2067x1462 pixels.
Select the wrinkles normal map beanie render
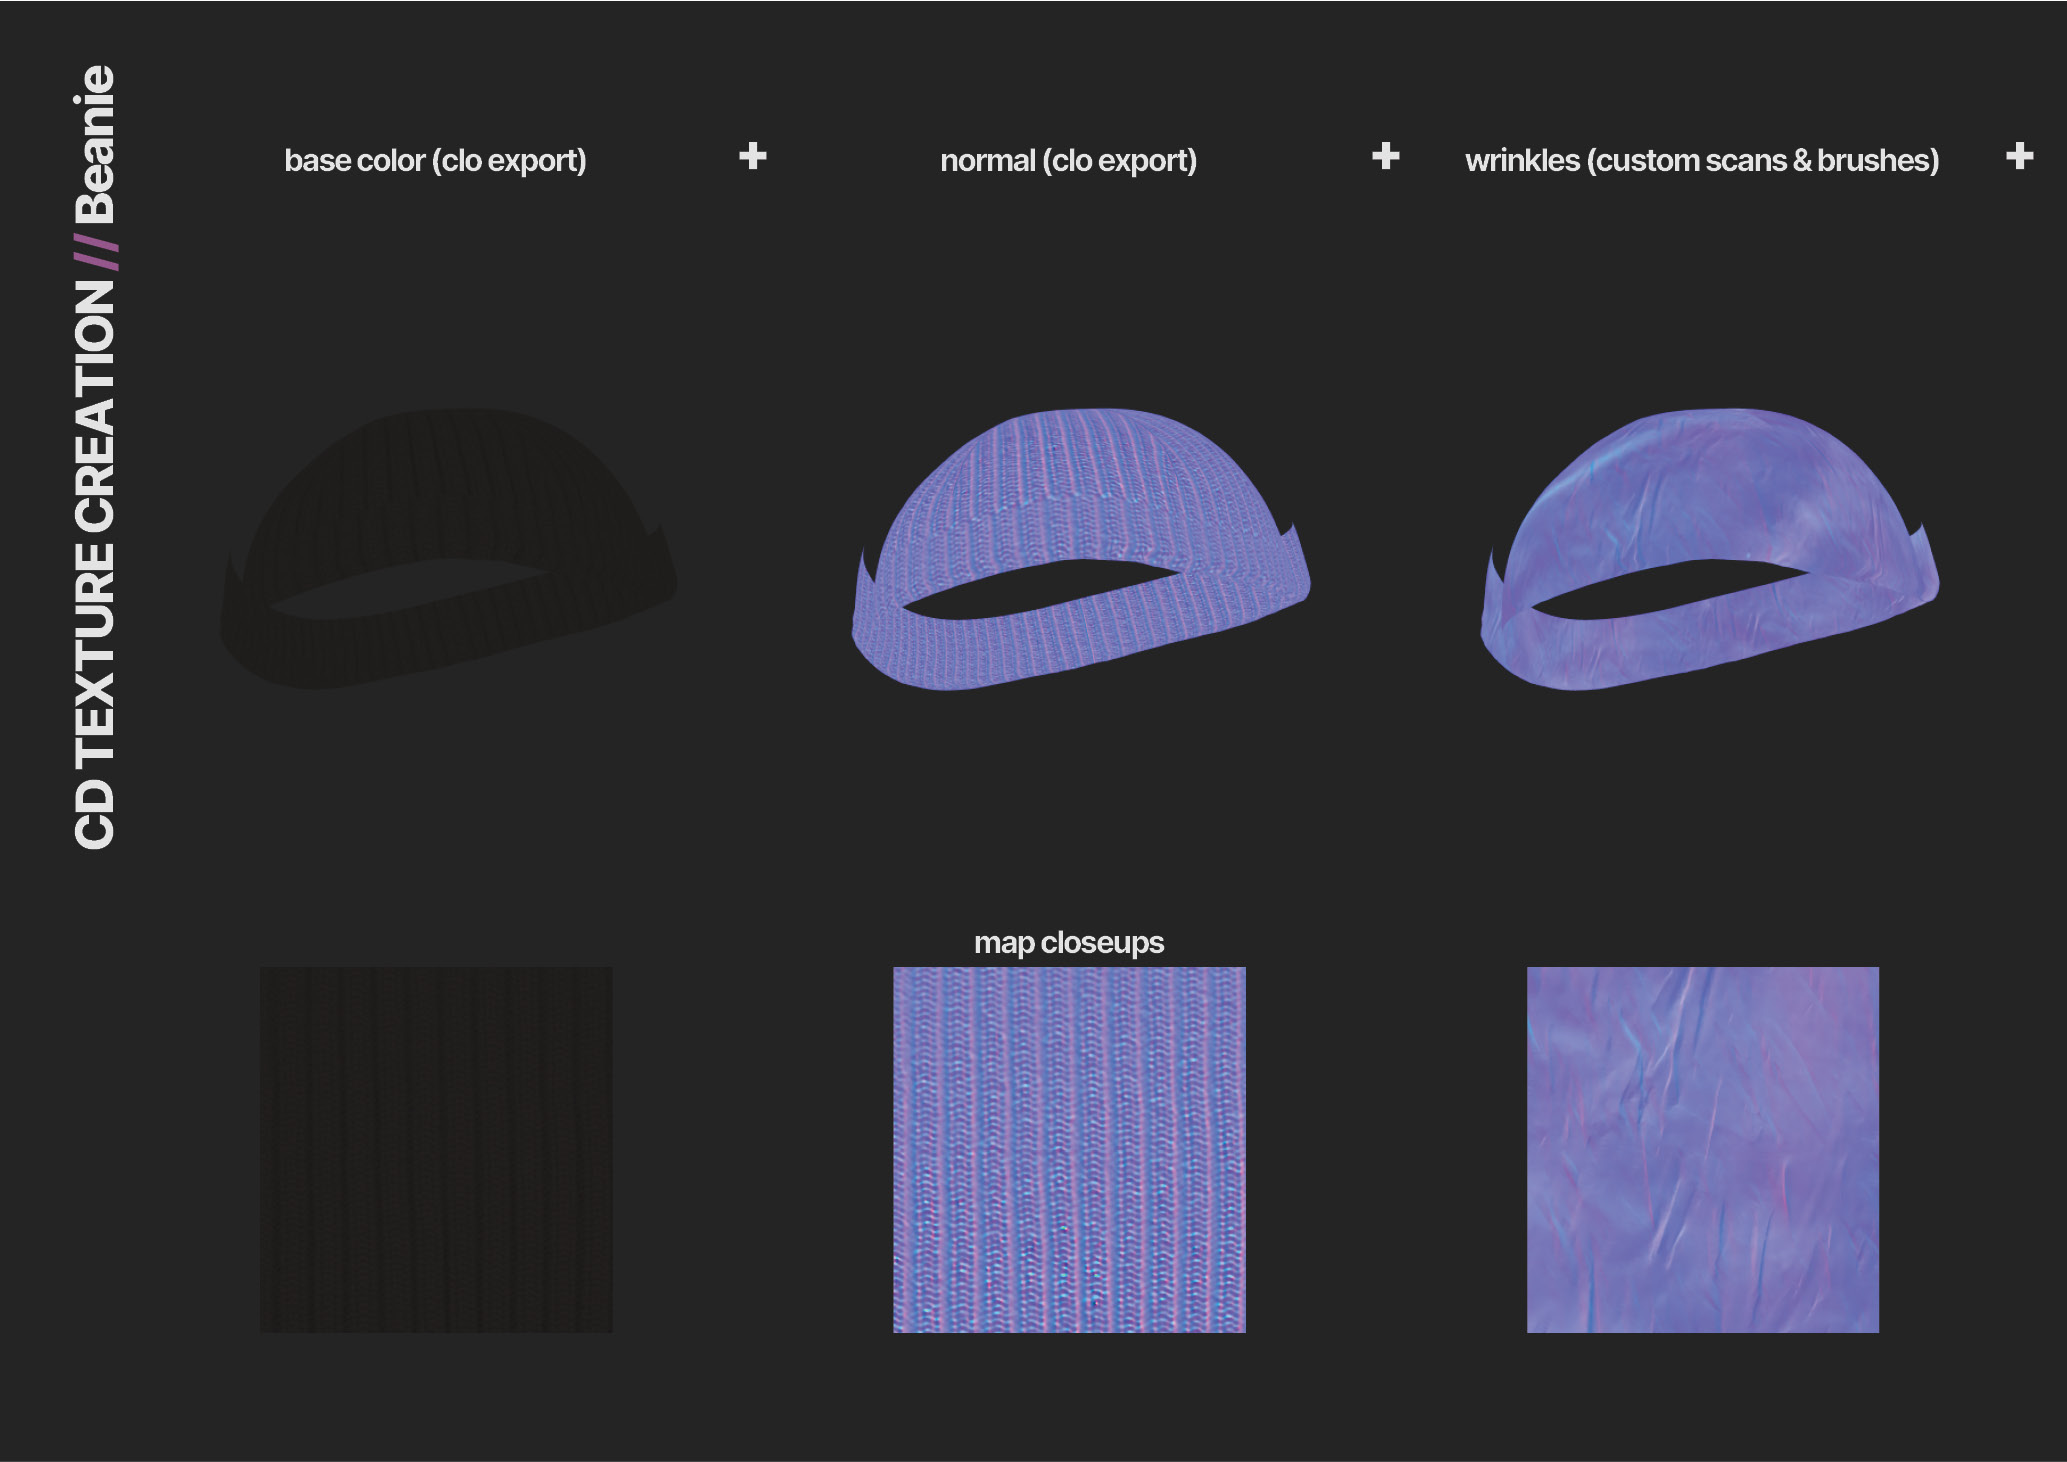(1710, 549)
